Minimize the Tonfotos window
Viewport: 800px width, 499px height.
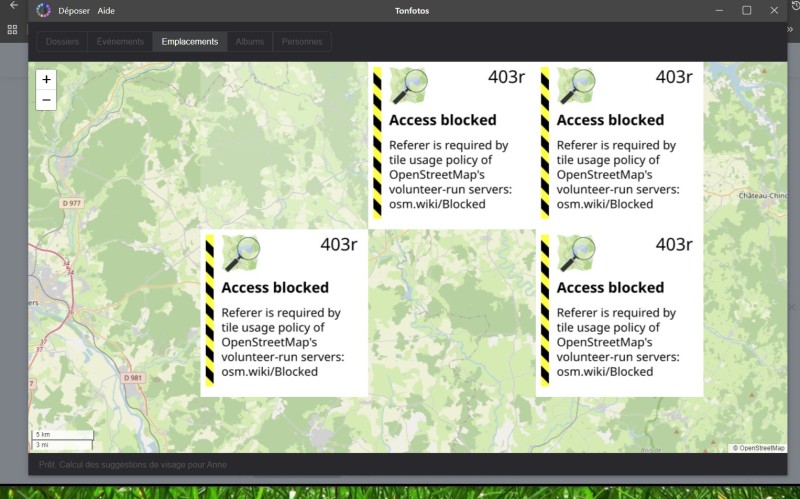[x=719, y=10]
